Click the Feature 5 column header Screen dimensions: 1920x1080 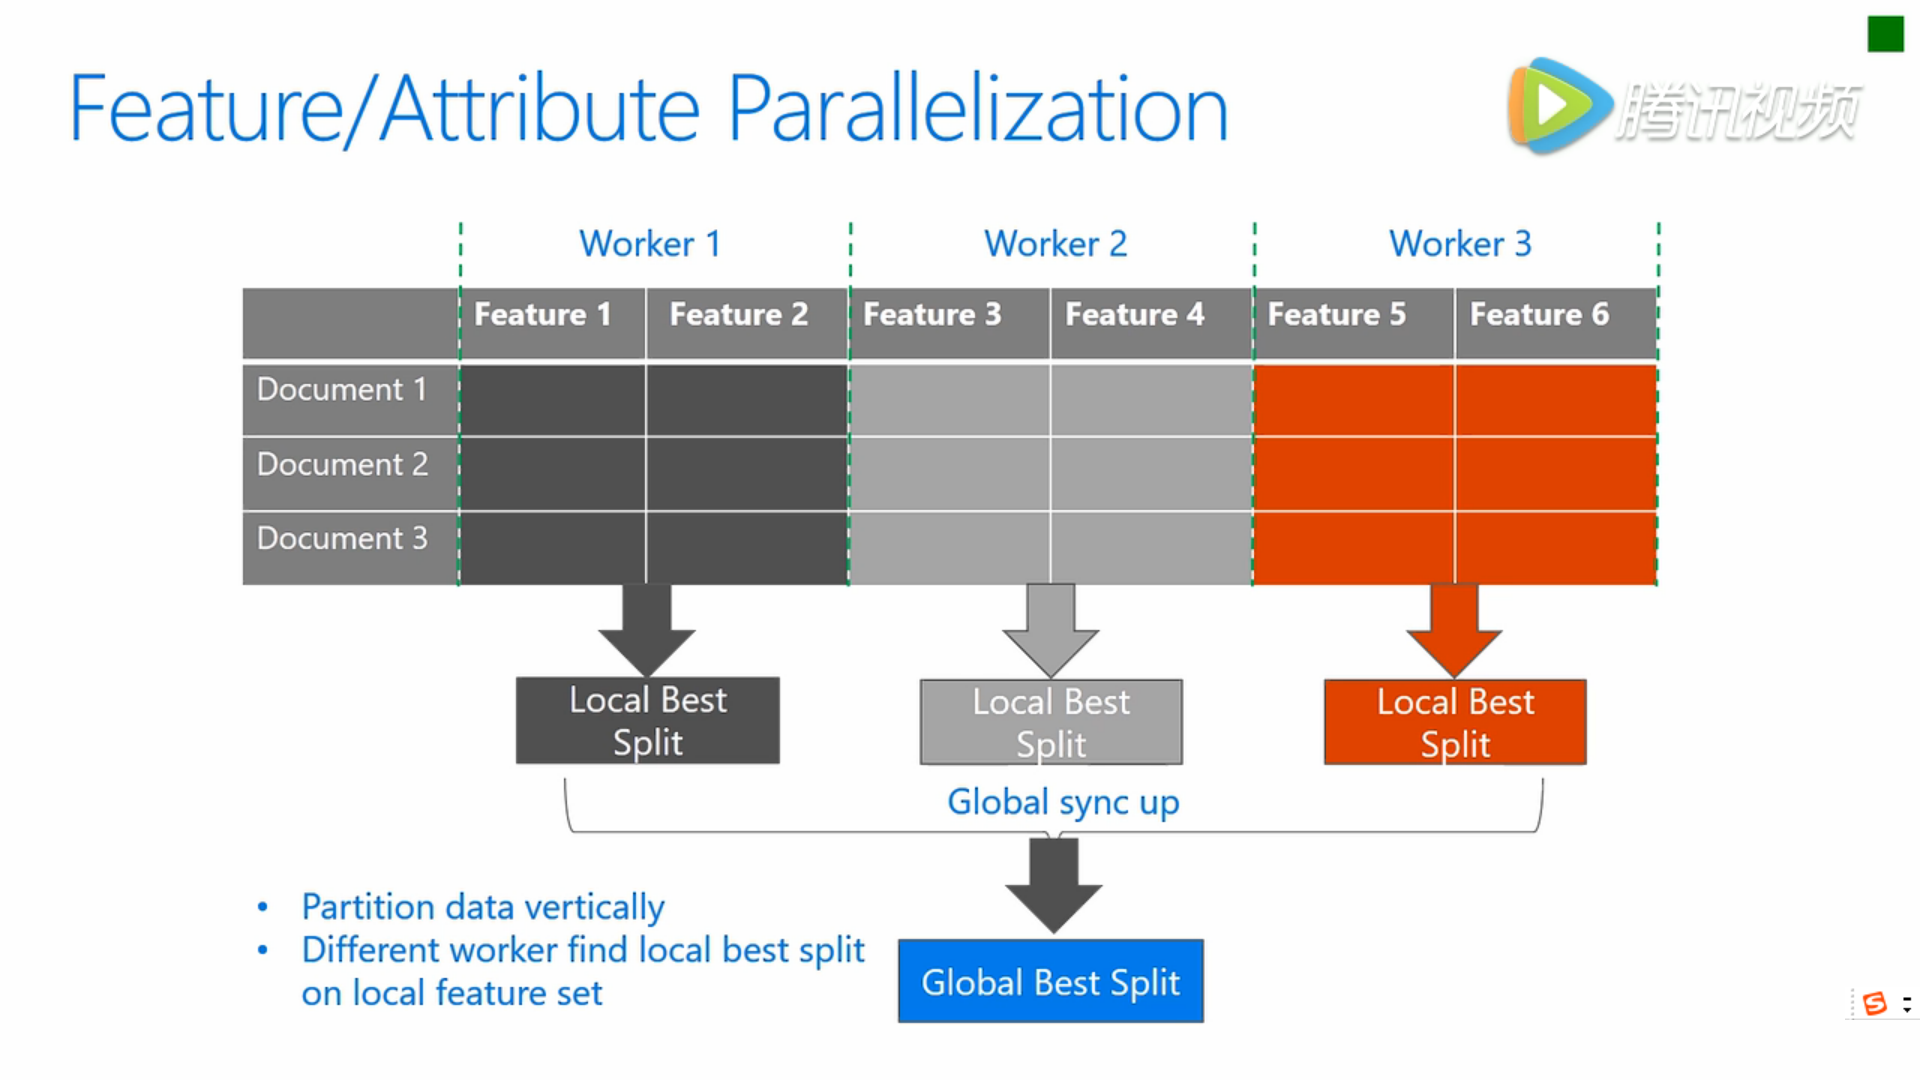click(x=1354, y=323)
